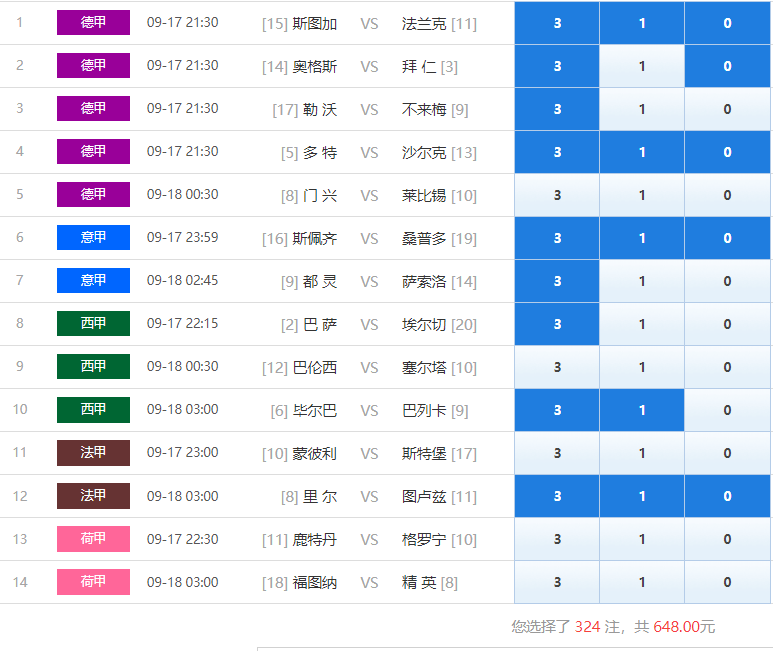
Task: Click the 意甲 league tag for 斯佩齐 match
Action: pos(93,238)
